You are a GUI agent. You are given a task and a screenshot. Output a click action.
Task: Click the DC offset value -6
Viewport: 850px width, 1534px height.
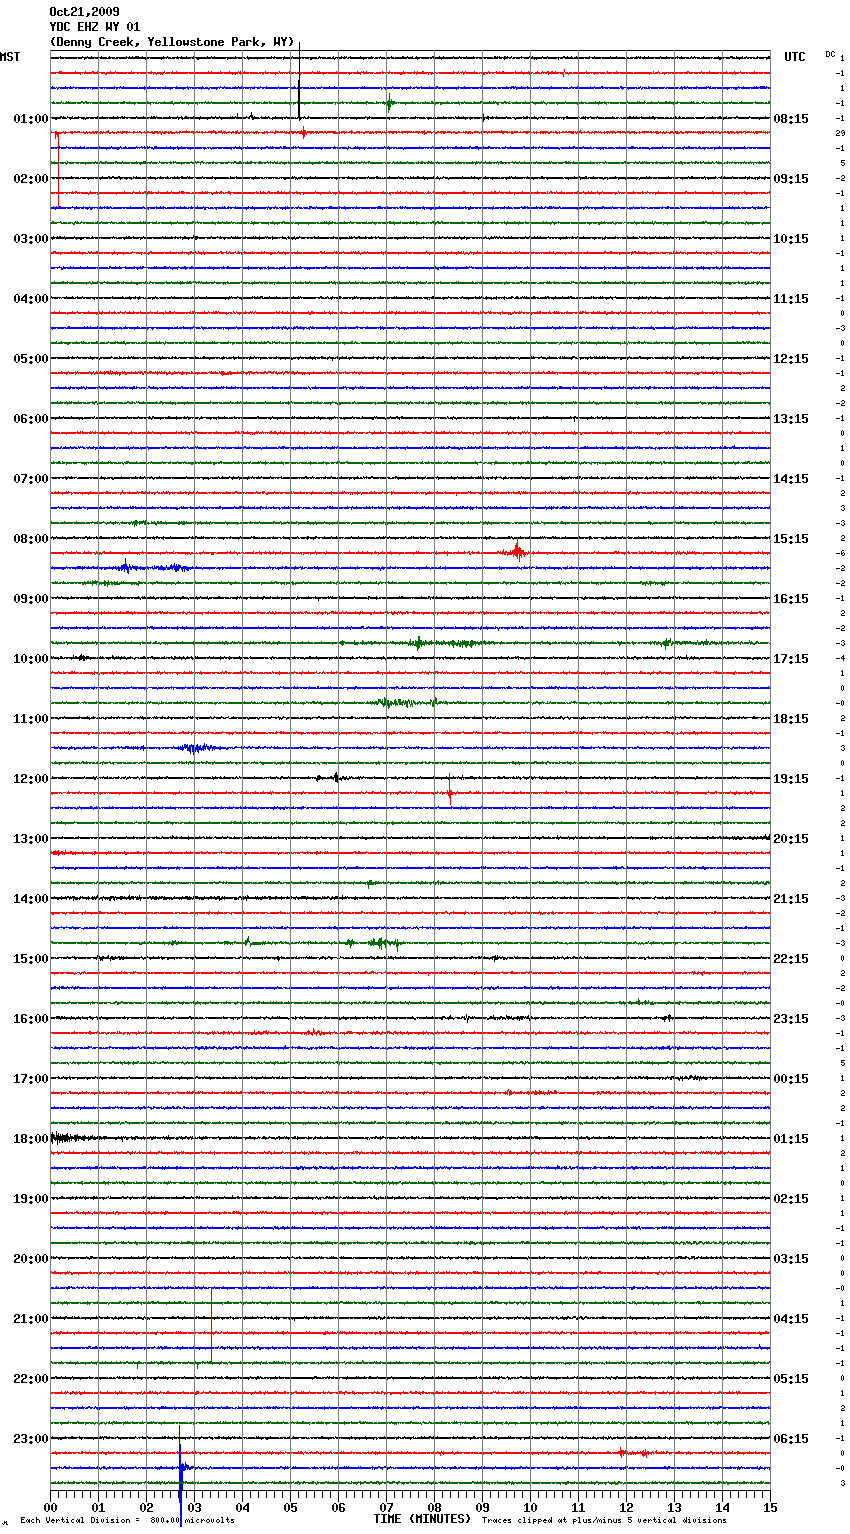click(841, 553)
